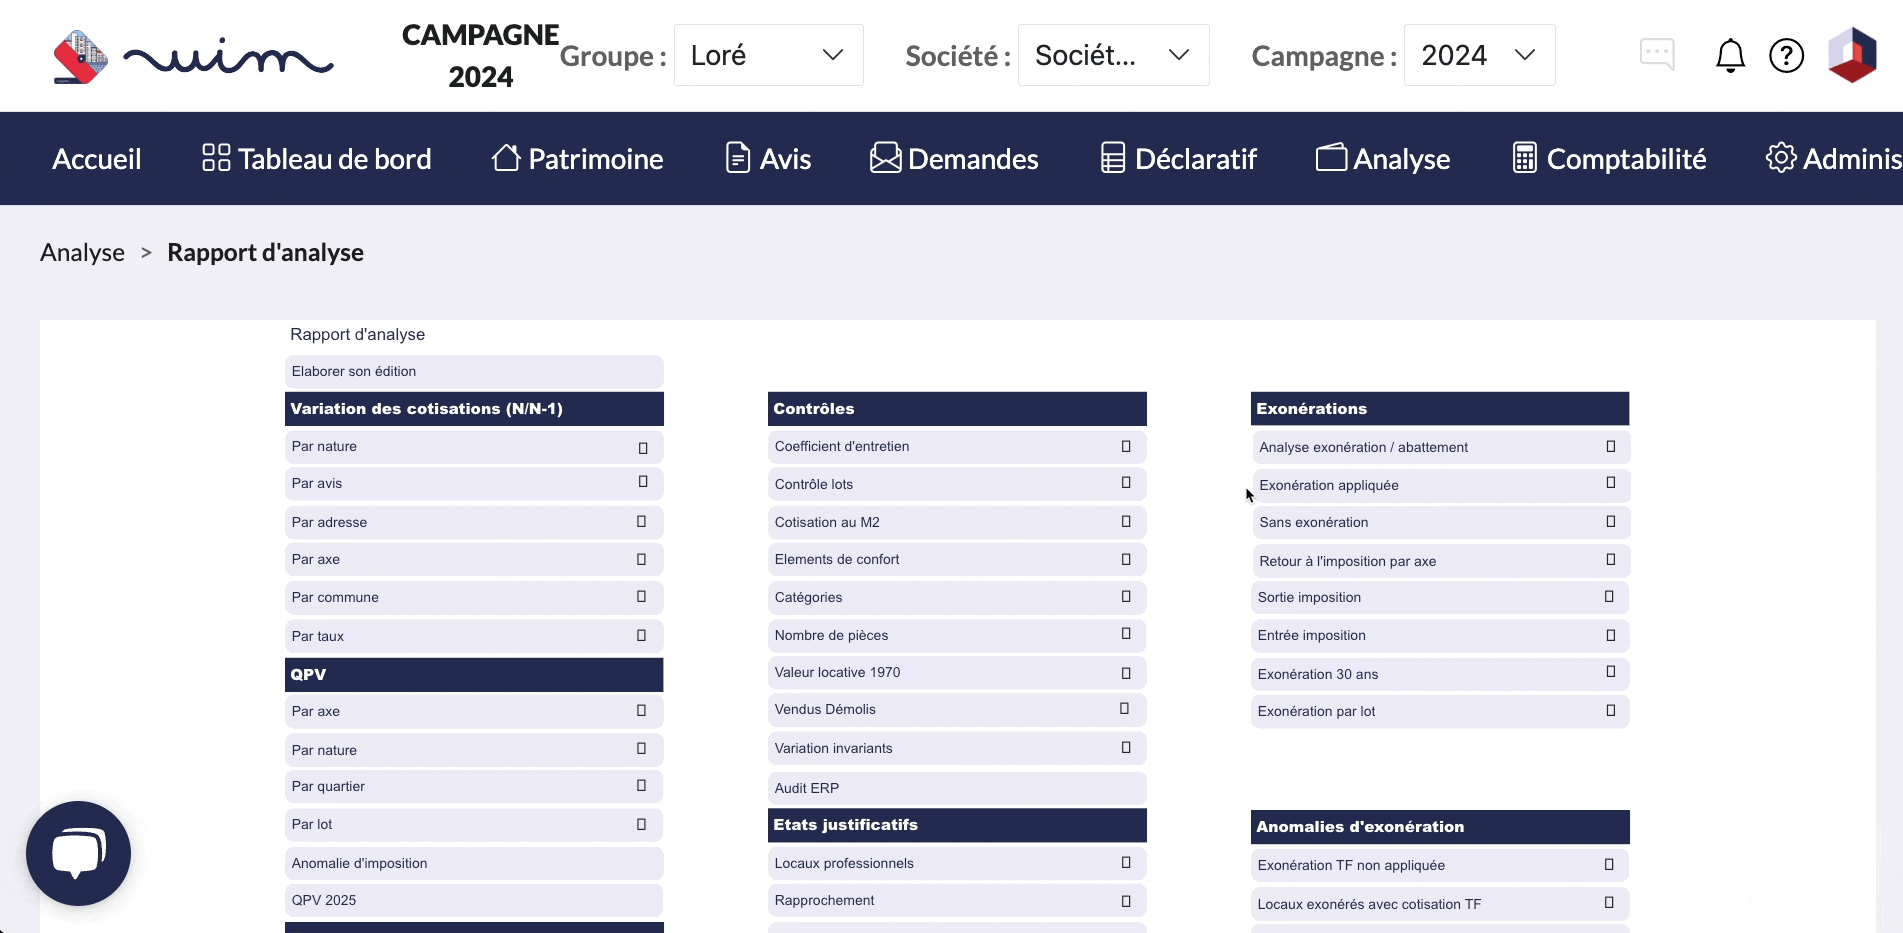Expand the Groupe dropdown
1903x933 pixels.
[x=768, y=55]
